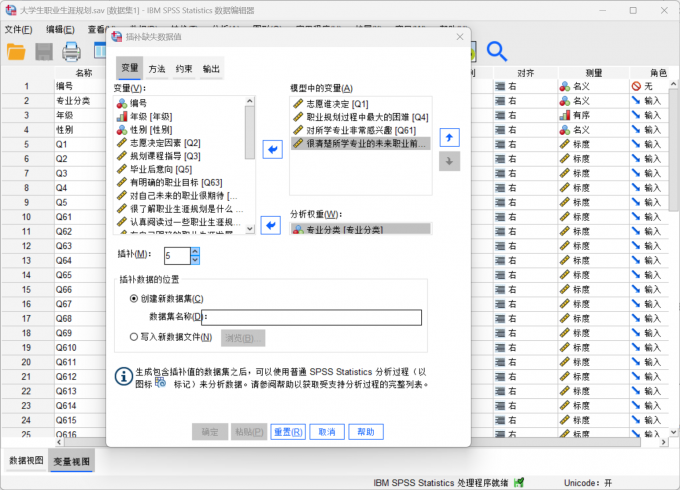Move variable into analysis weight with lower arrow
The height and width of the screenshot is (490, 680).
[x=271, y=225]
